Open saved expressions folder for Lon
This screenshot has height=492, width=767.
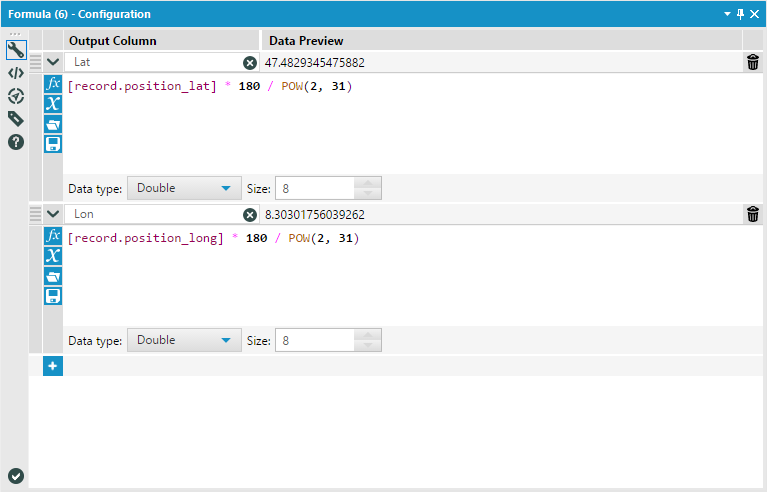point(53,276)
